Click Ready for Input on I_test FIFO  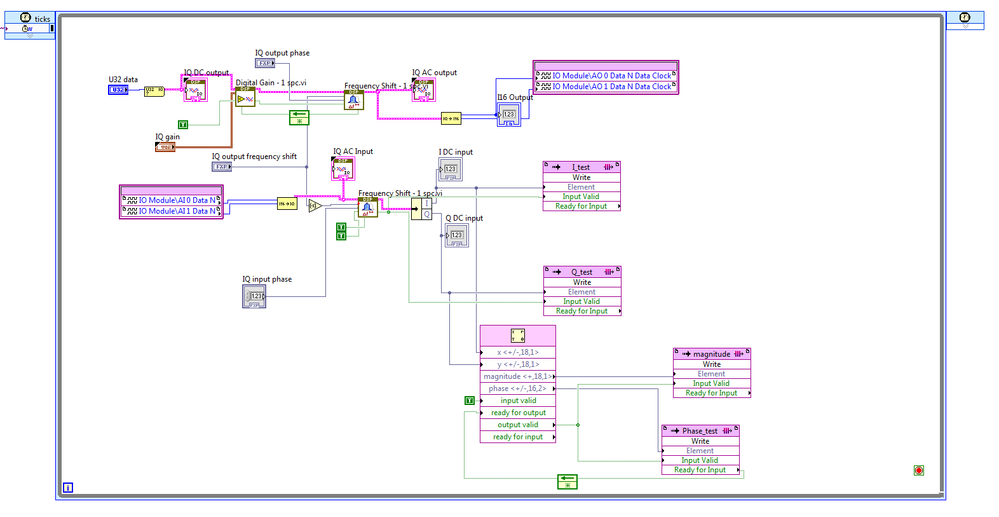click(582, 206)
